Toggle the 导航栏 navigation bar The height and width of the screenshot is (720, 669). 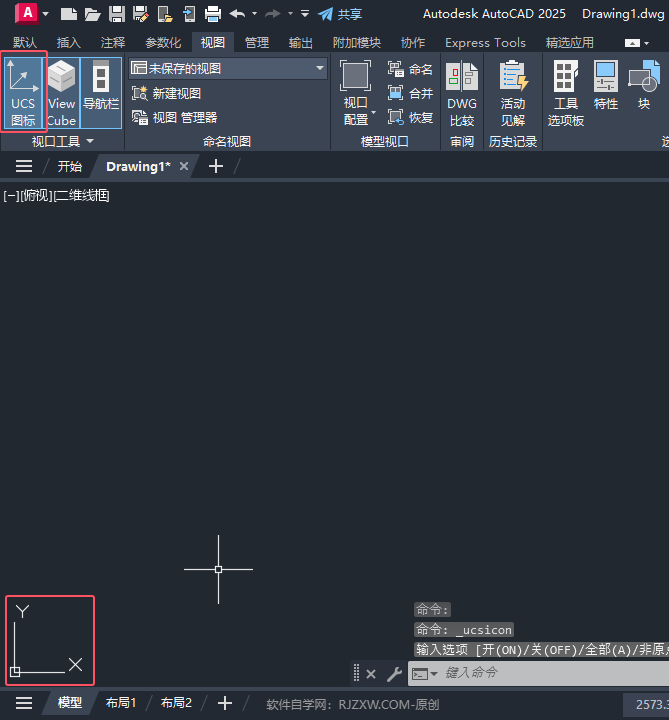tap(101, 93)
